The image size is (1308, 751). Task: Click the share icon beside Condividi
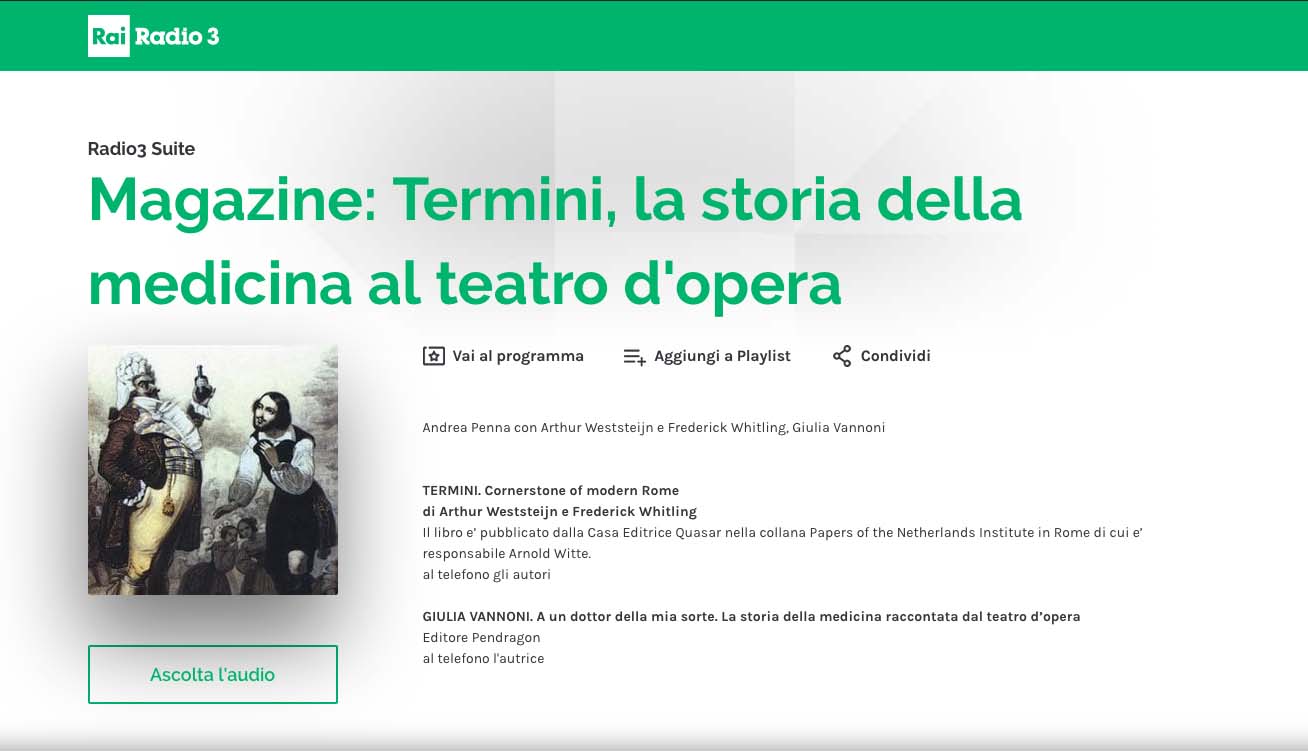(842, 356)
